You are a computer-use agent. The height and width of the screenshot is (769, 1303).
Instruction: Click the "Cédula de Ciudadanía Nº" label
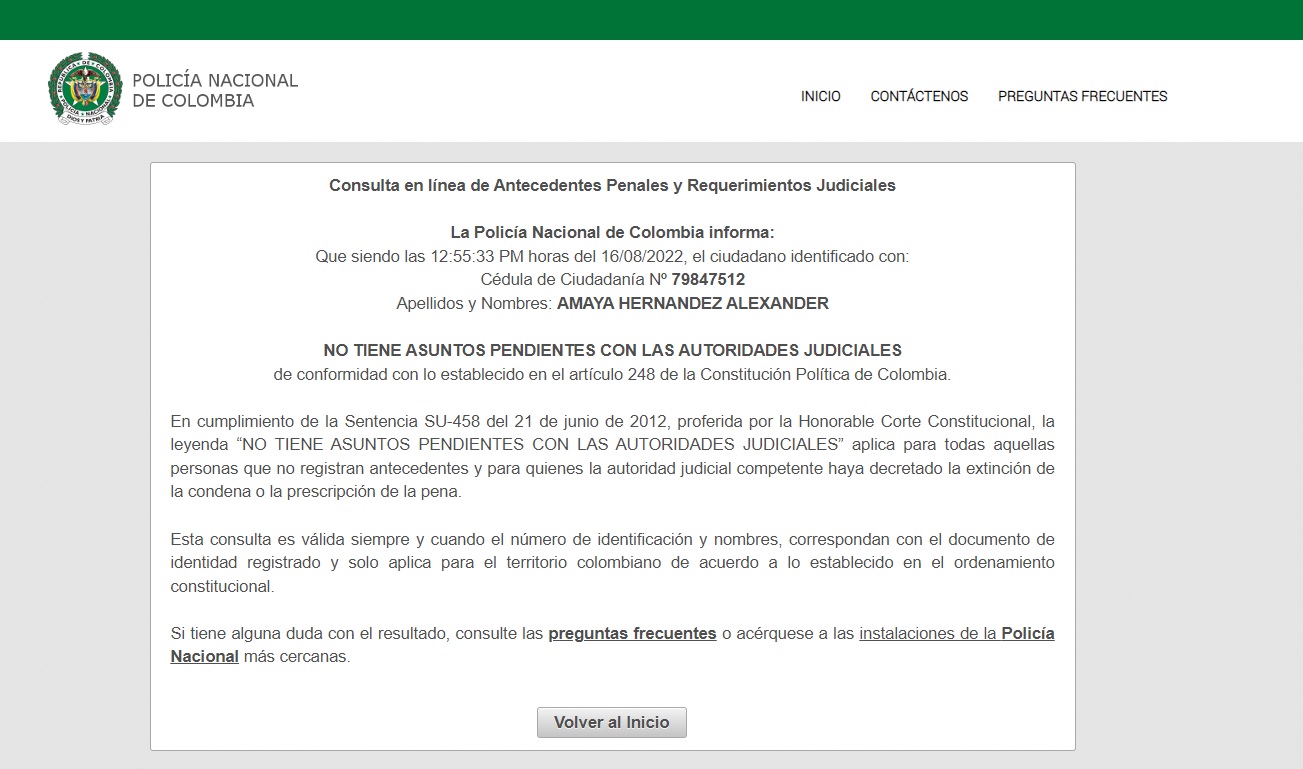[x=573, y=280]
